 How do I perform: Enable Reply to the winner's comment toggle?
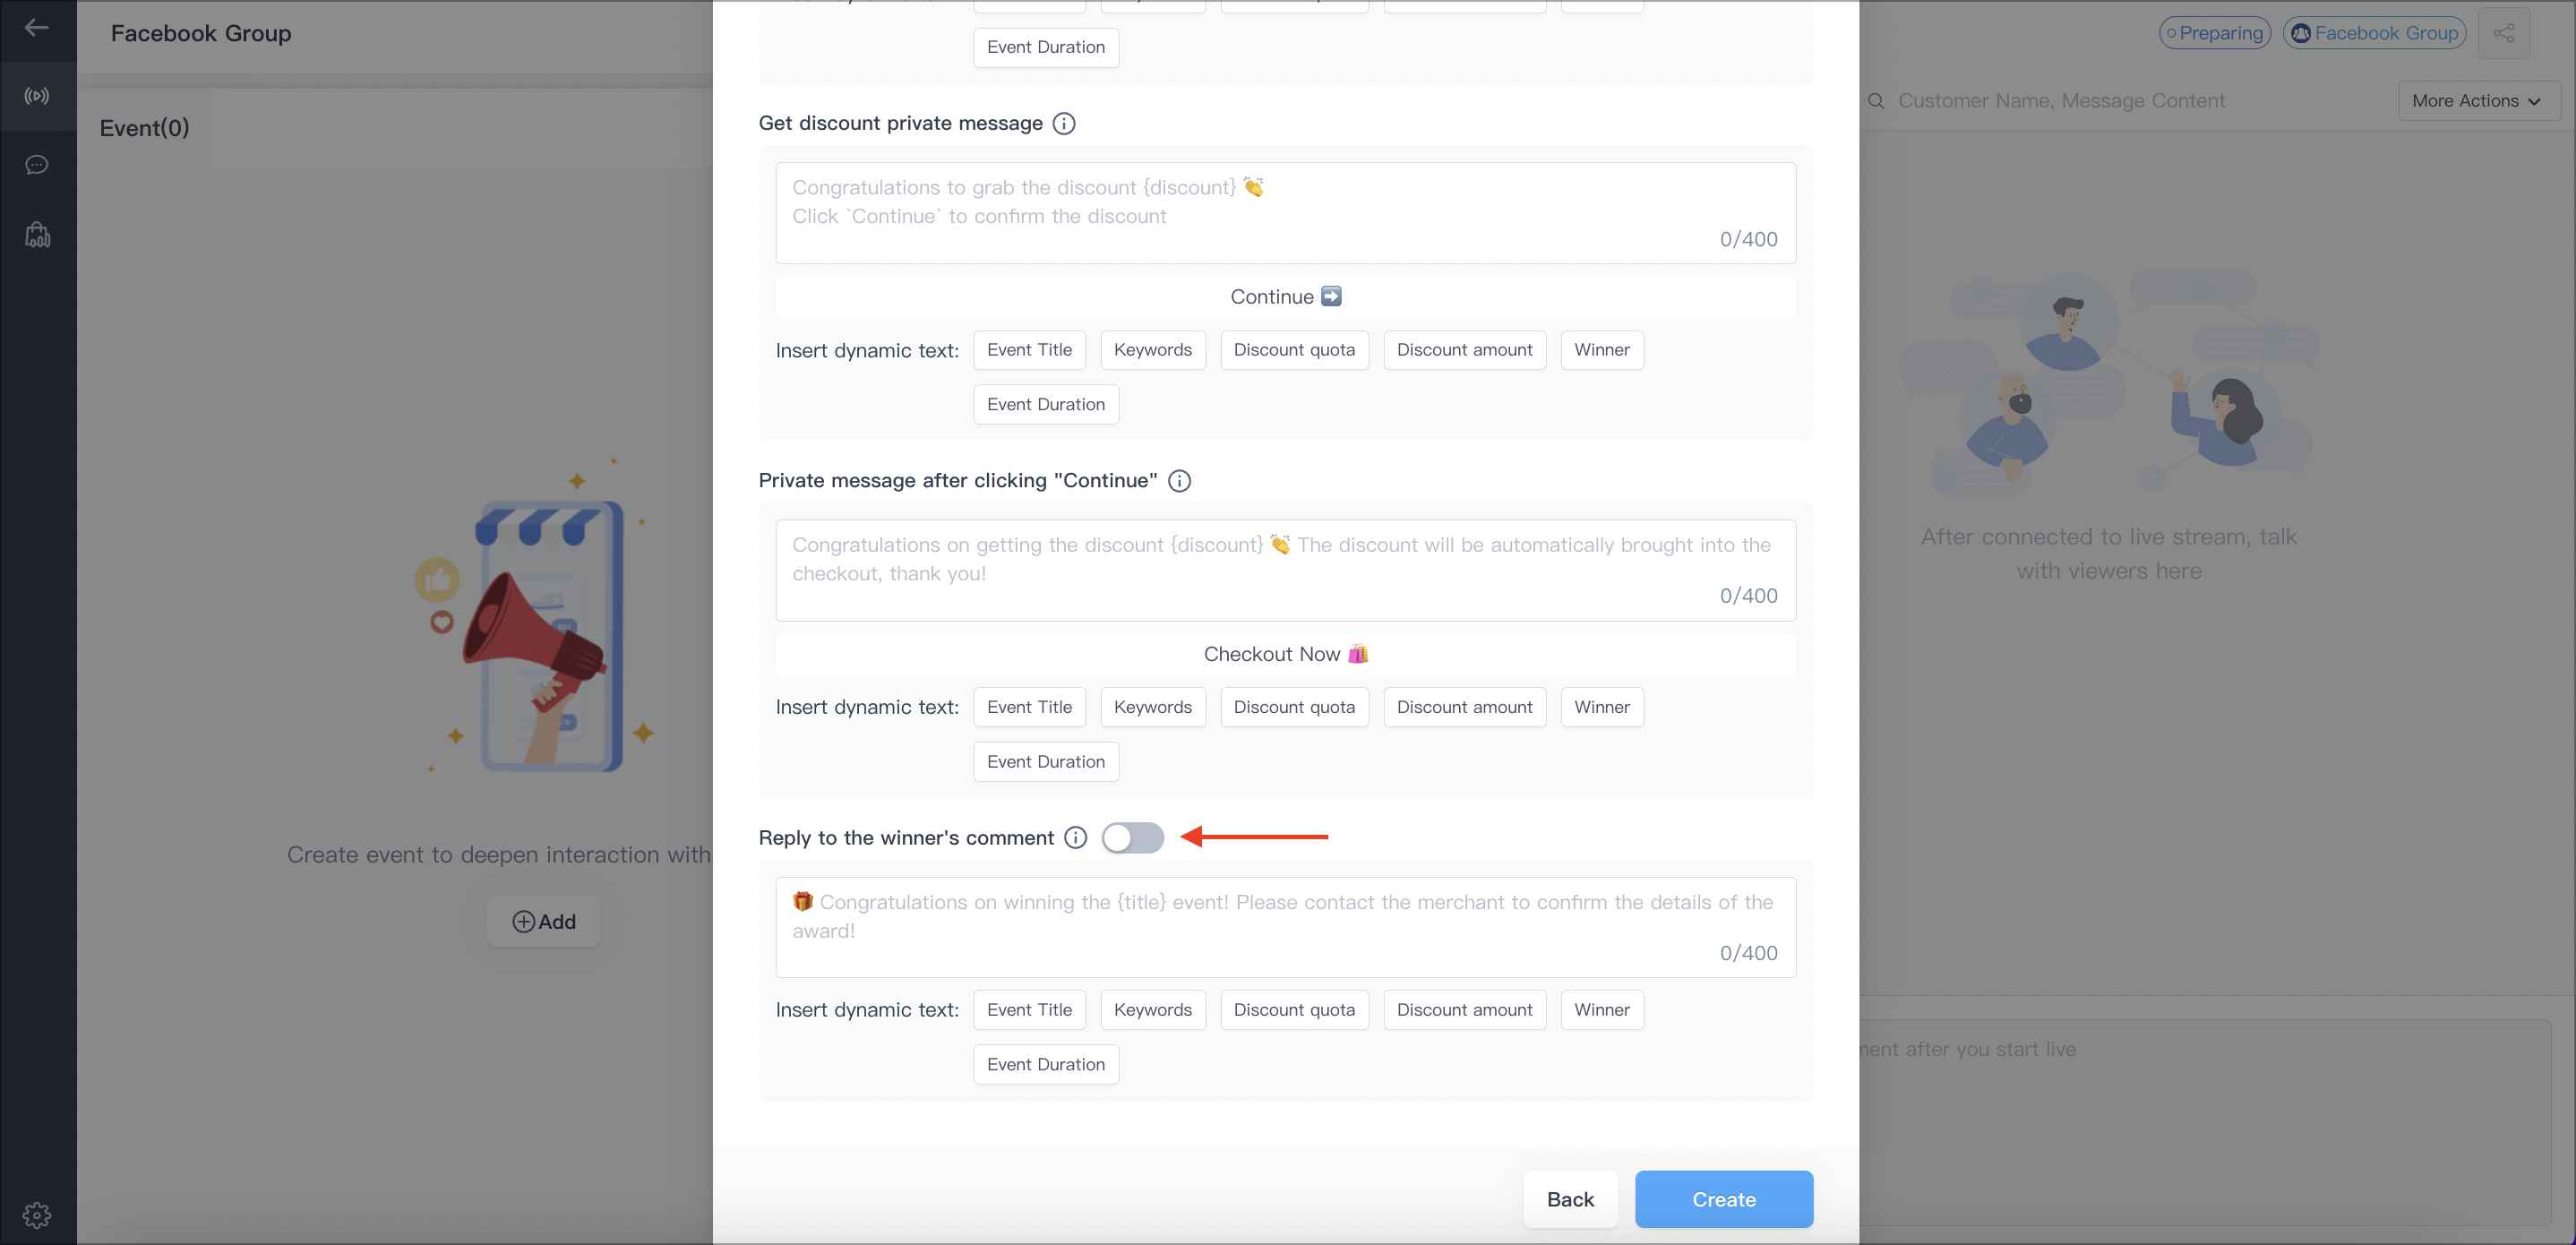1132,838
